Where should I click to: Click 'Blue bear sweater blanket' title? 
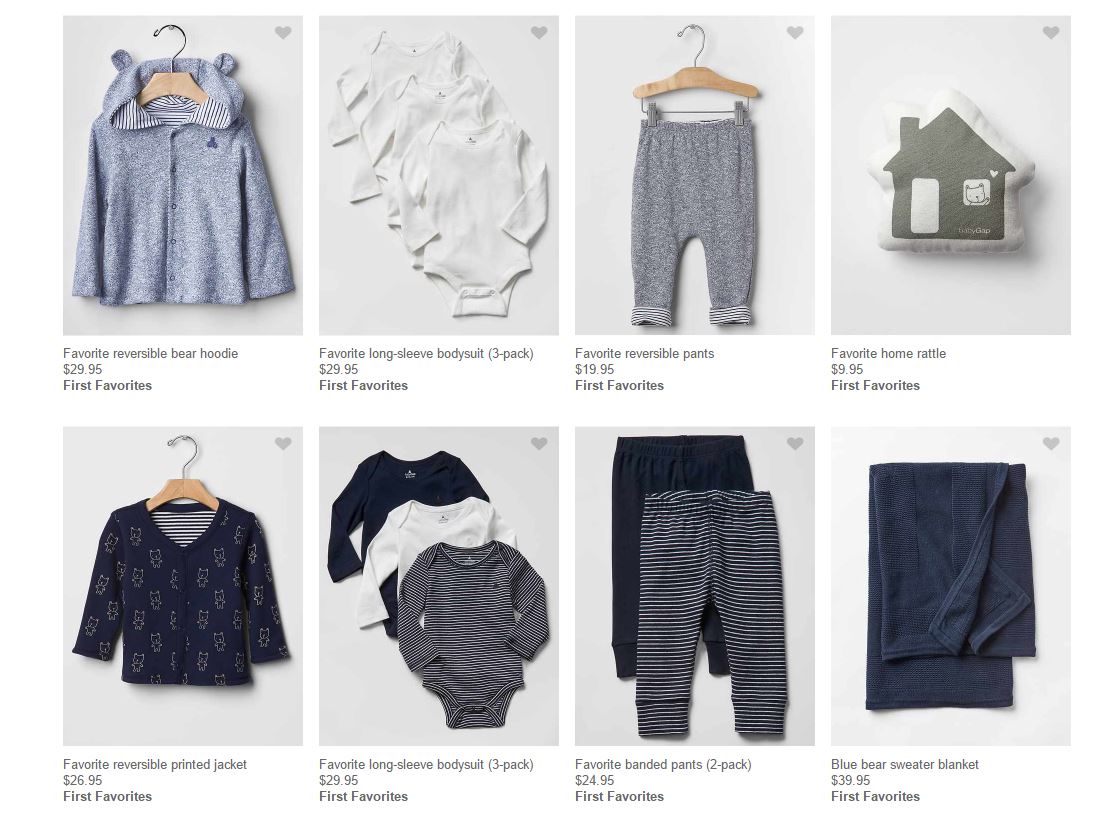[904, 764]
